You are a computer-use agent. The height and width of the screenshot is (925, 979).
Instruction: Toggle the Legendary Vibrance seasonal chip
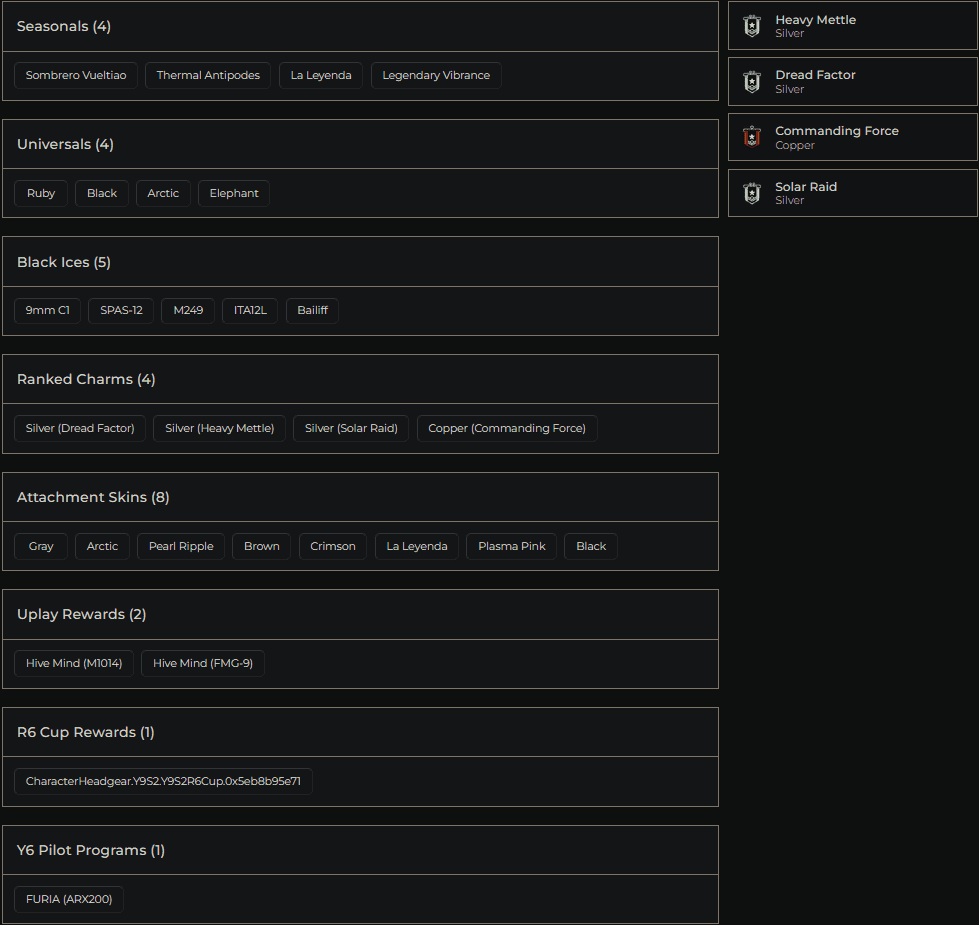click(x=436, y=74)
